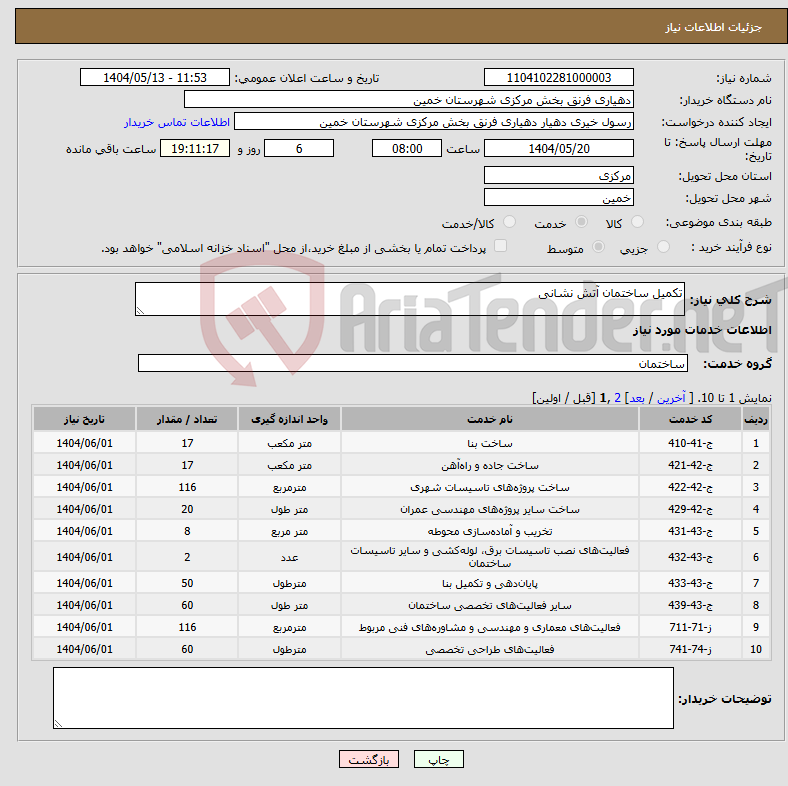The height and width of the screenshot is (786, 788).
Task: Click the بازگشت back button
Action: [369, 759]
